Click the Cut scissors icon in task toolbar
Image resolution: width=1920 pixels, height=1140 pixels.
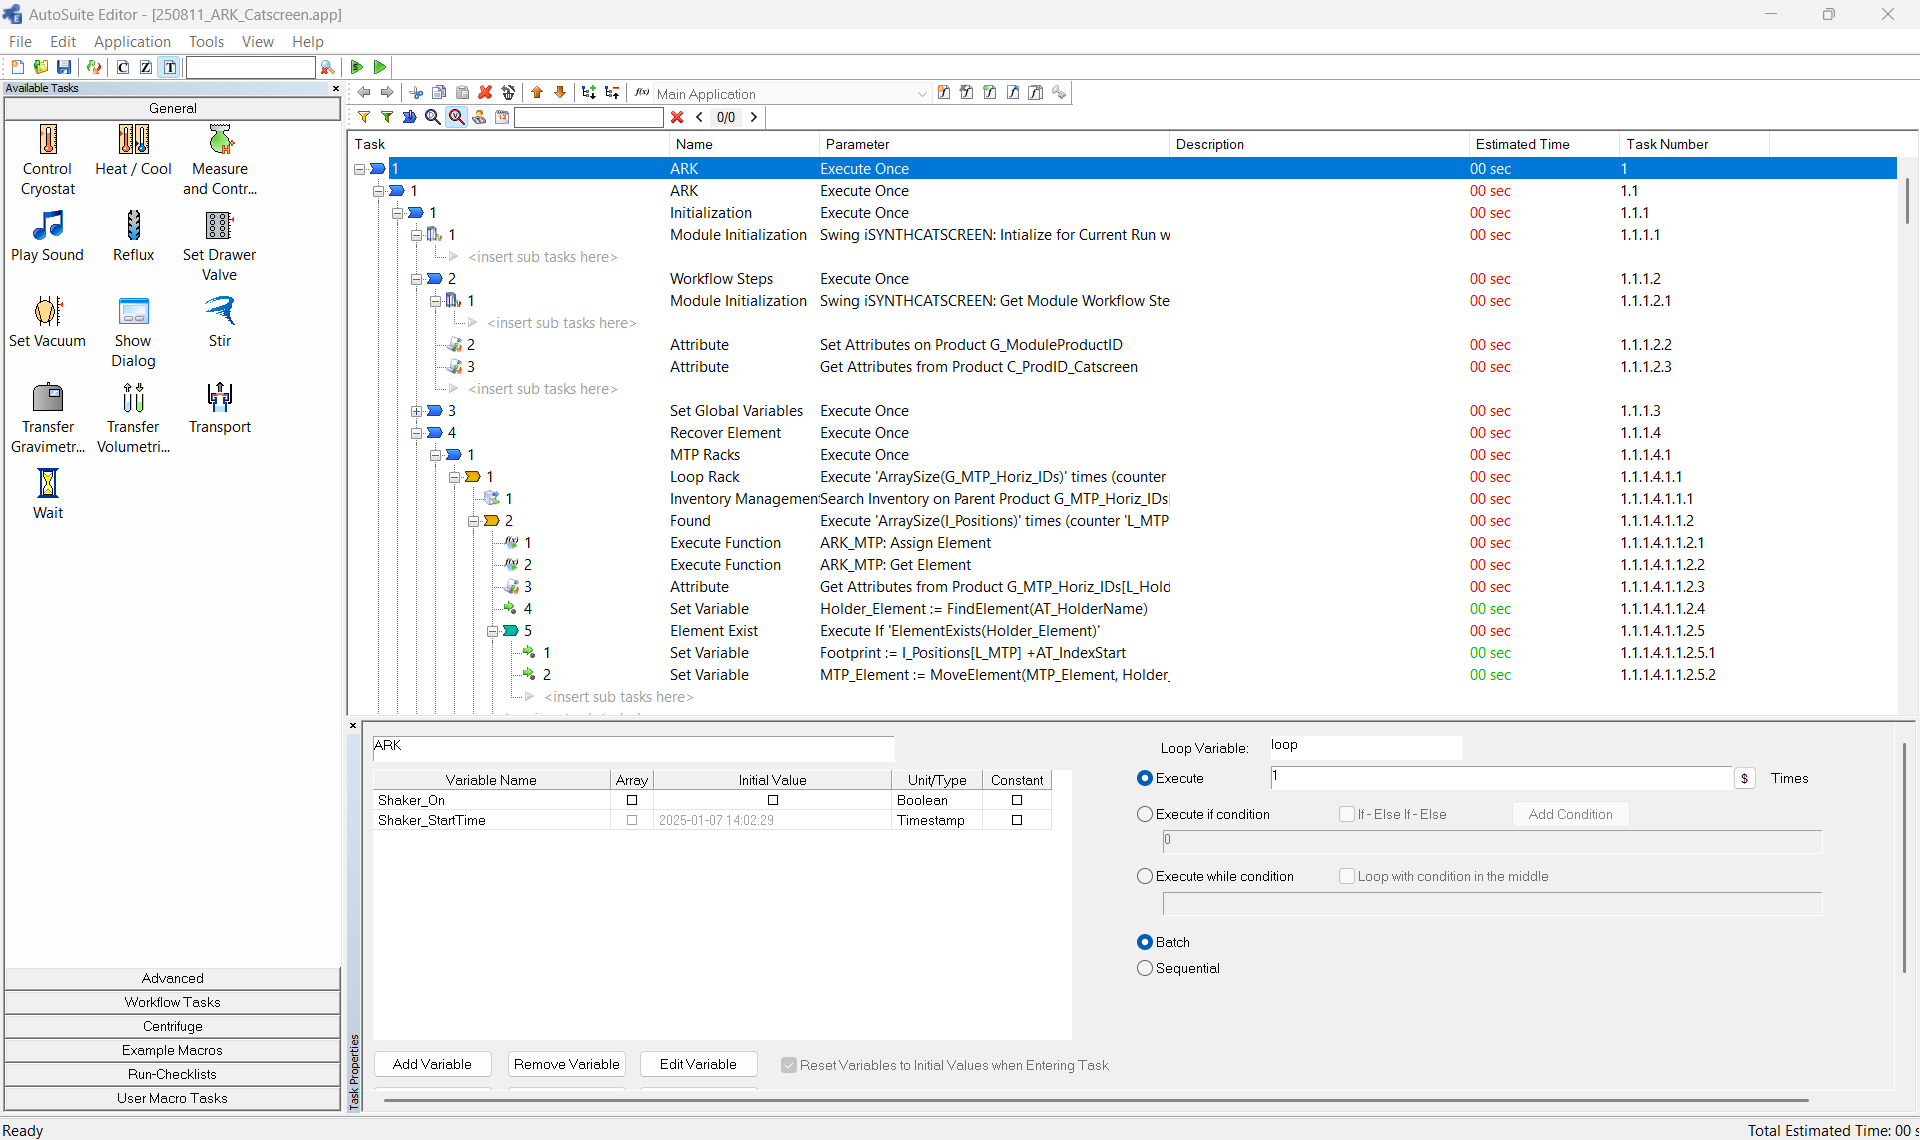tap(416, 93)
